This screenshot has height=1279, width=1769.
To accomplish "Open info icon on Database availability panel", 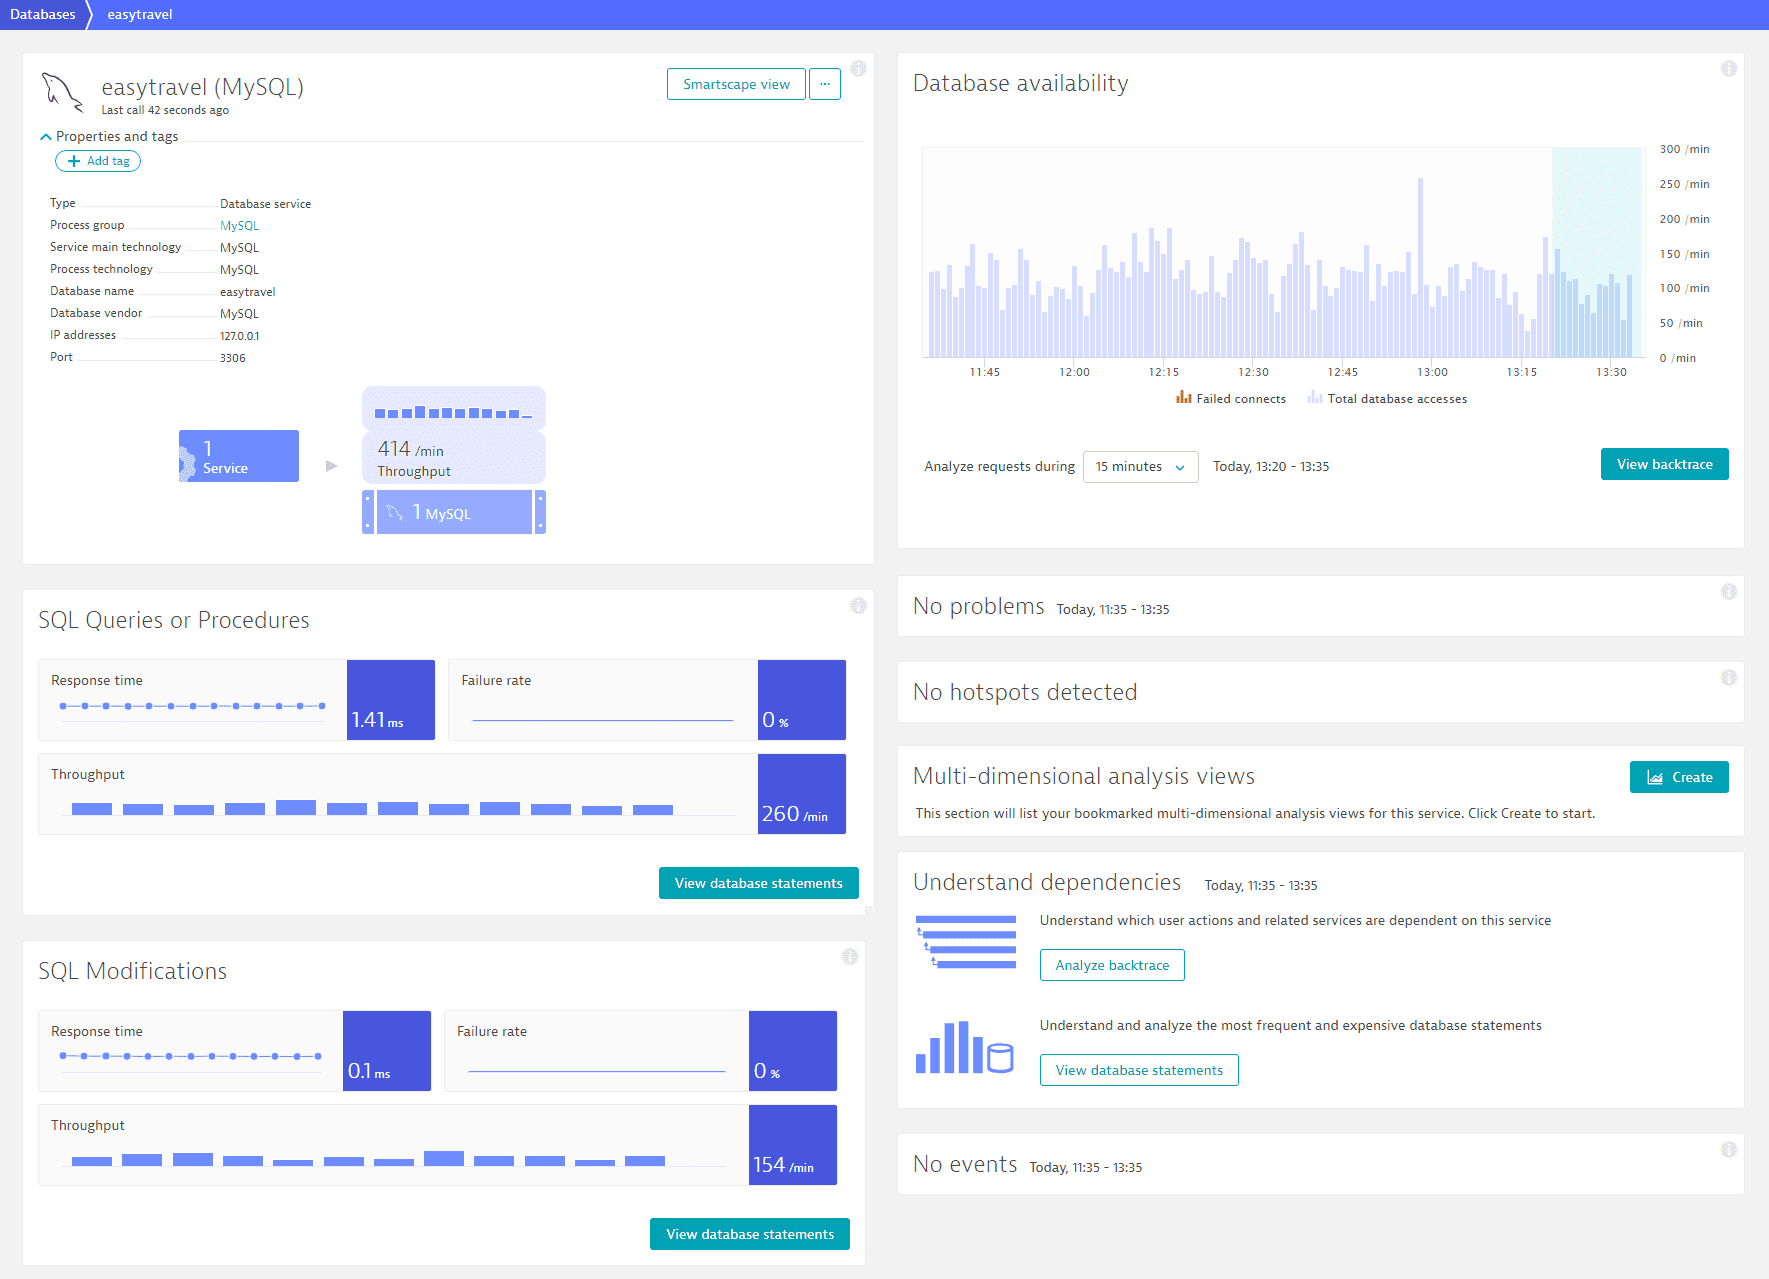I will [1728, 68].
